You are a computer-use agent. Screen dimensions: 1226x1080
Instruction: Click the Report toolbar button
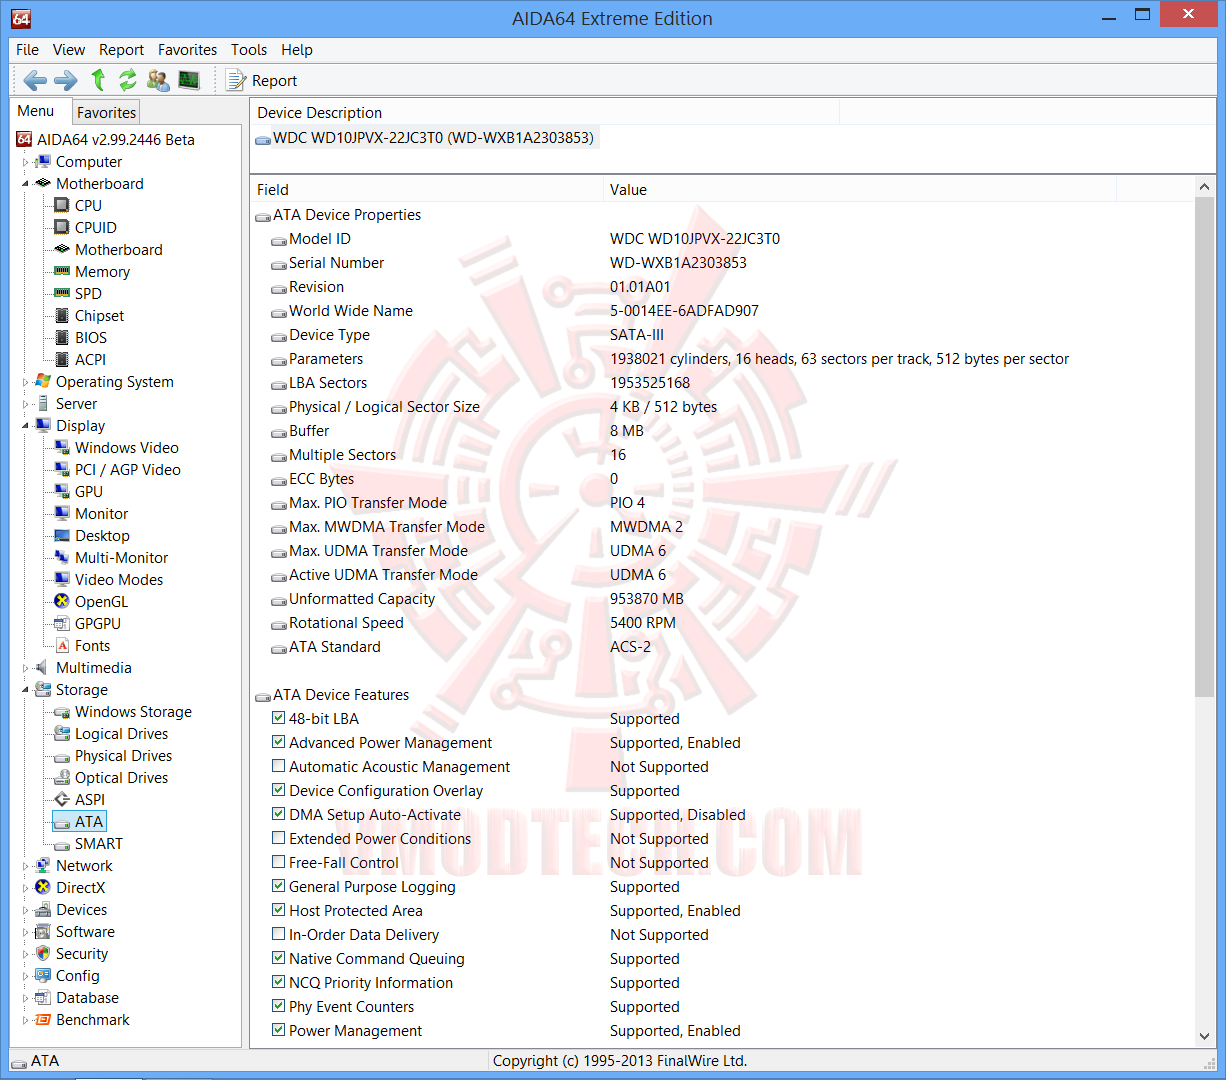262,81
